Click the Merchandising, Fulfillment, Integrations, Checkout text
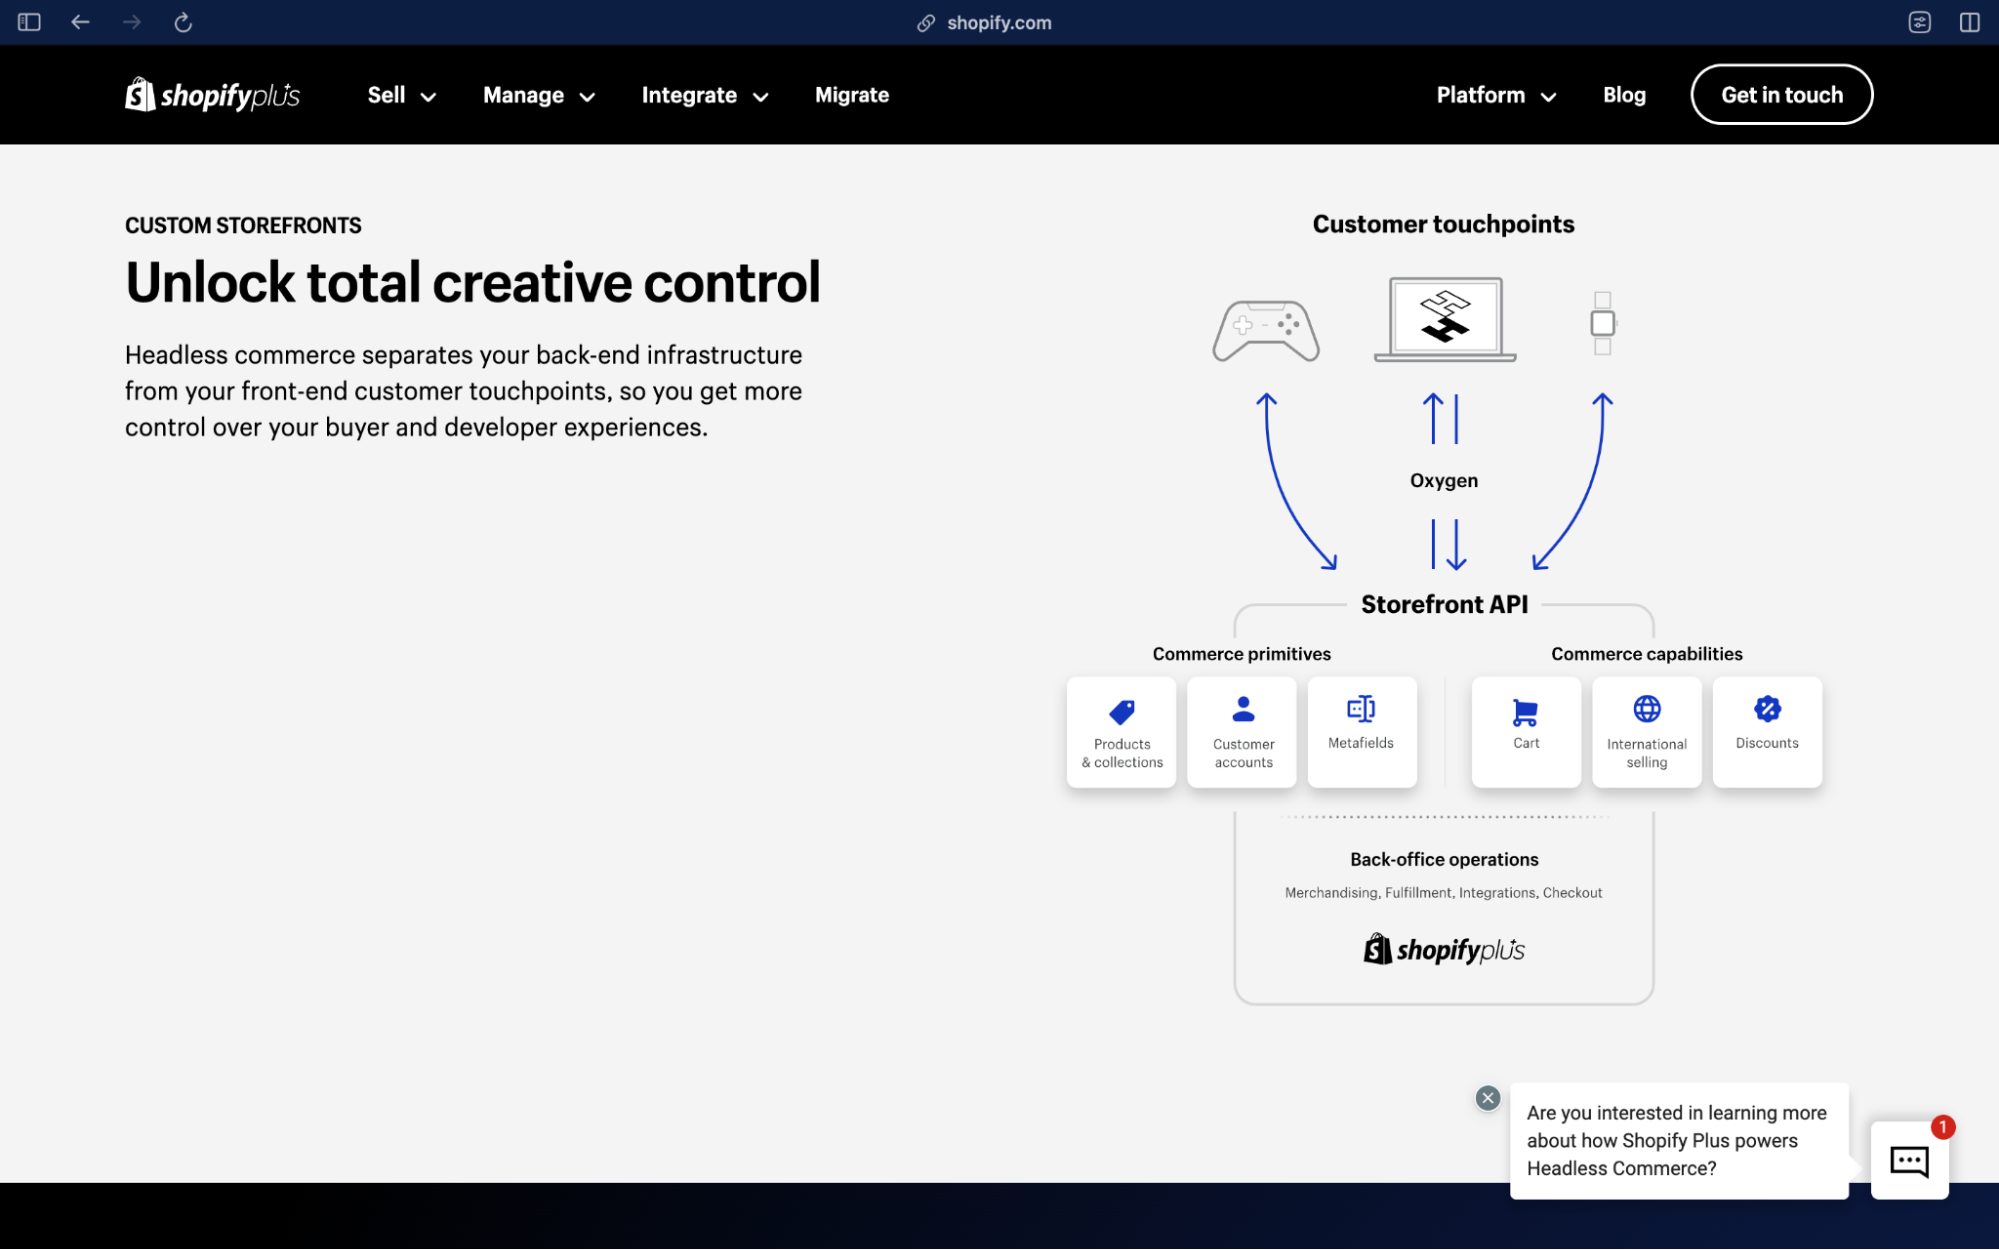Image resolution: width=1999 pixels, height=1250 pixels. (x=1443, y=892)
